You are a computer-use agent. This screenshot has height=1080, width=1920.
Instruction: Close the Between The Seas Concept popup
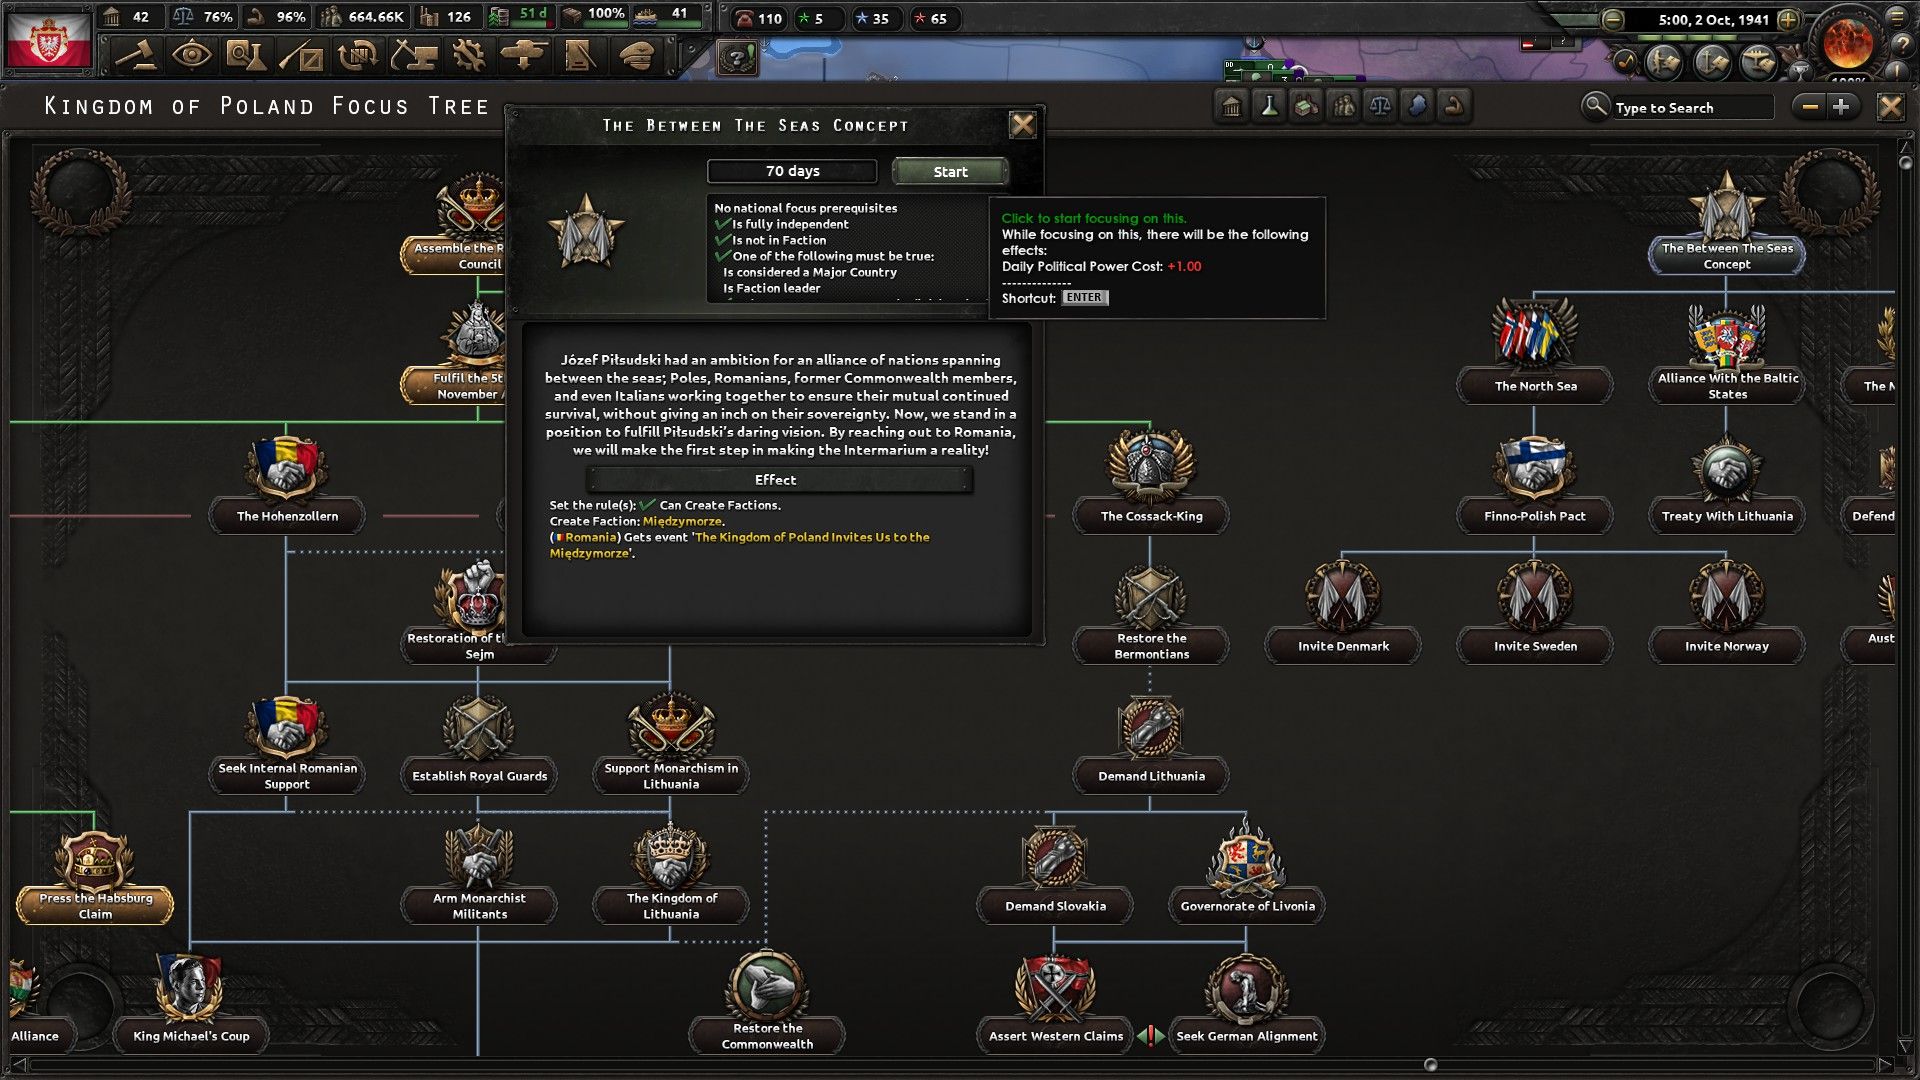pyautogui.click(x=1022, y=125)
